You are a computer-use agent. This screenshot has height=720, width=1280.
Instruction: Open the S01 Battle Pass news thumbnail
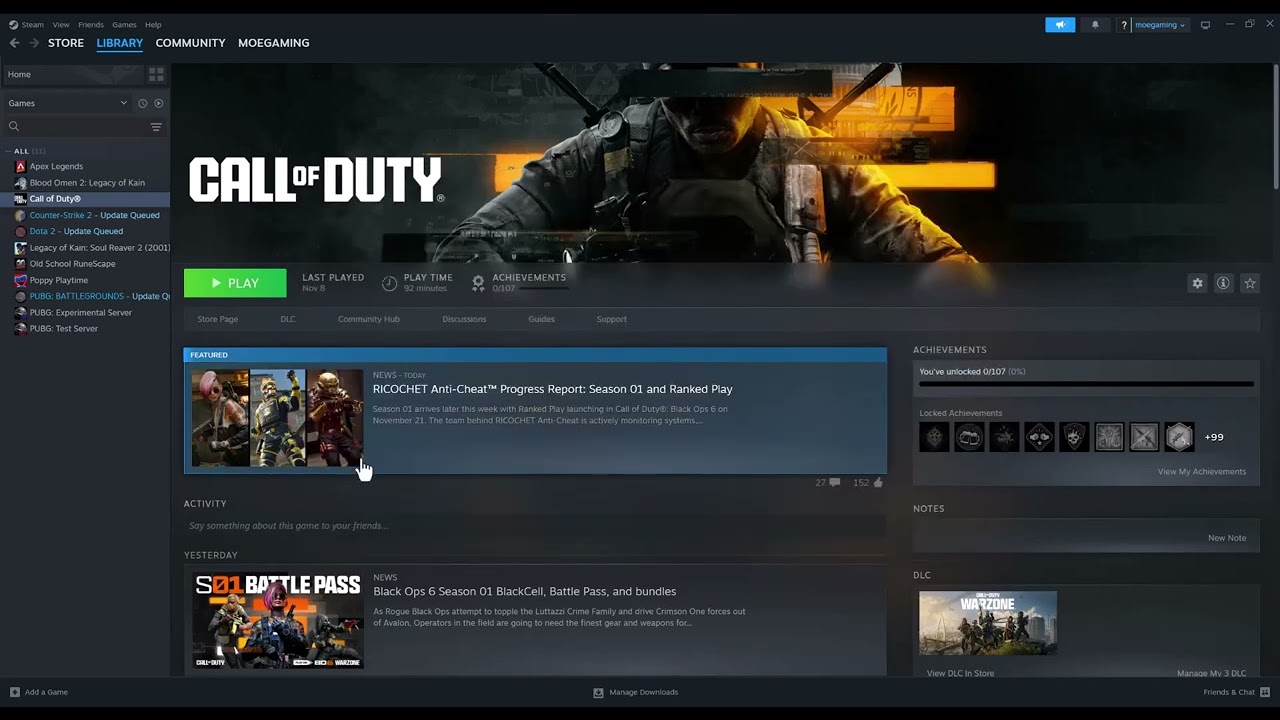click(278, 621)
